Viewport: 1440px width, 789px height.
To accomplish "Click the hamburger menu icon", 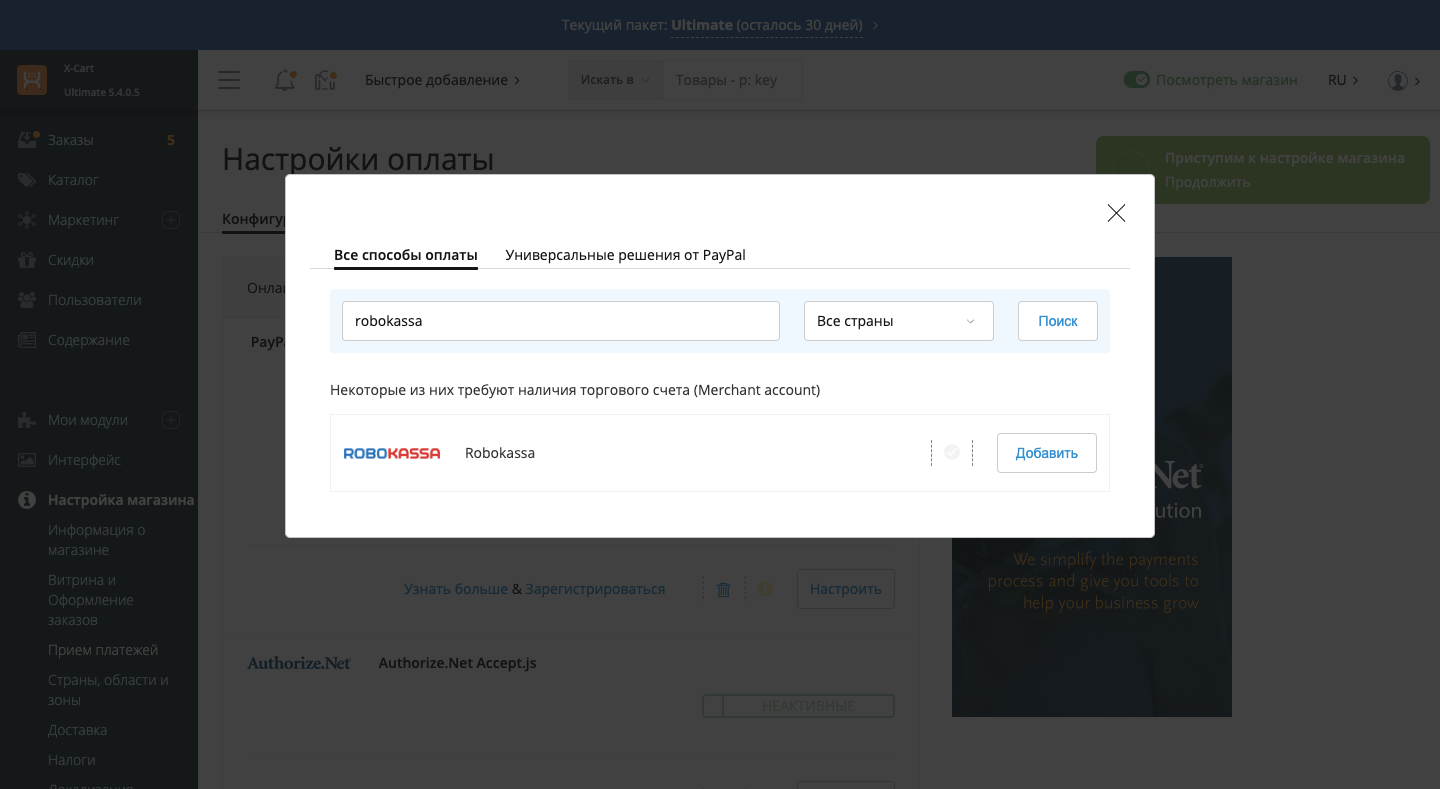I will (x=229, y=80).
